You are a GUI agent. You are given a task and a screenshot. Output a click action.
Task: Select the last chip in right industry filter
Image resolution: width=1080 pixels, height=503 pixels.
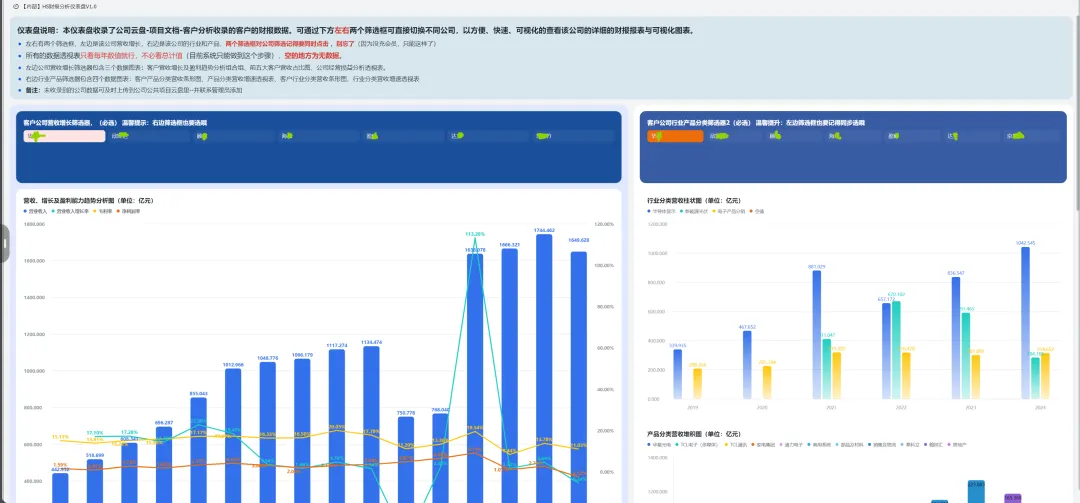(1031, 136)
